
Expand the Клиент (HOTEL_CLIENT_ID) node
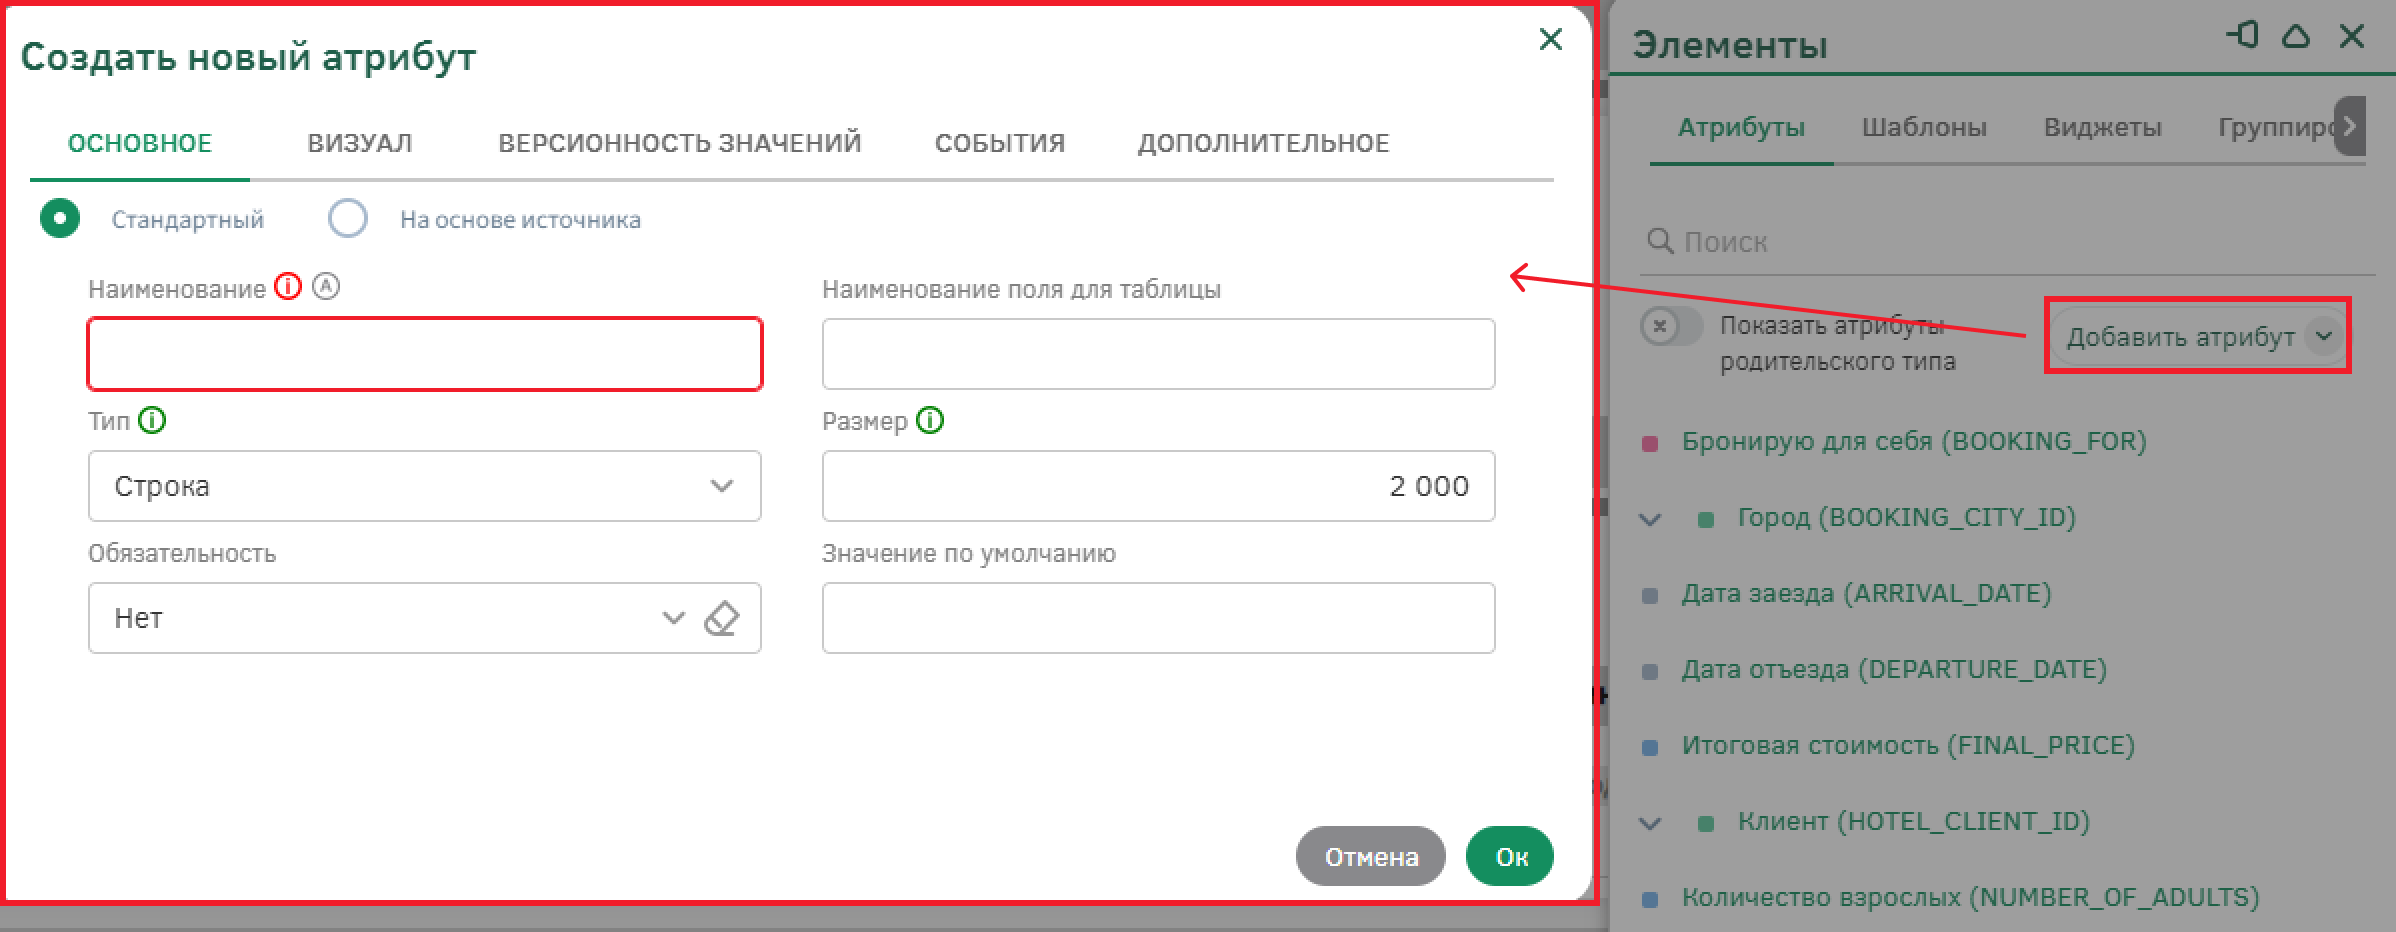click(x=1651, y=823)
